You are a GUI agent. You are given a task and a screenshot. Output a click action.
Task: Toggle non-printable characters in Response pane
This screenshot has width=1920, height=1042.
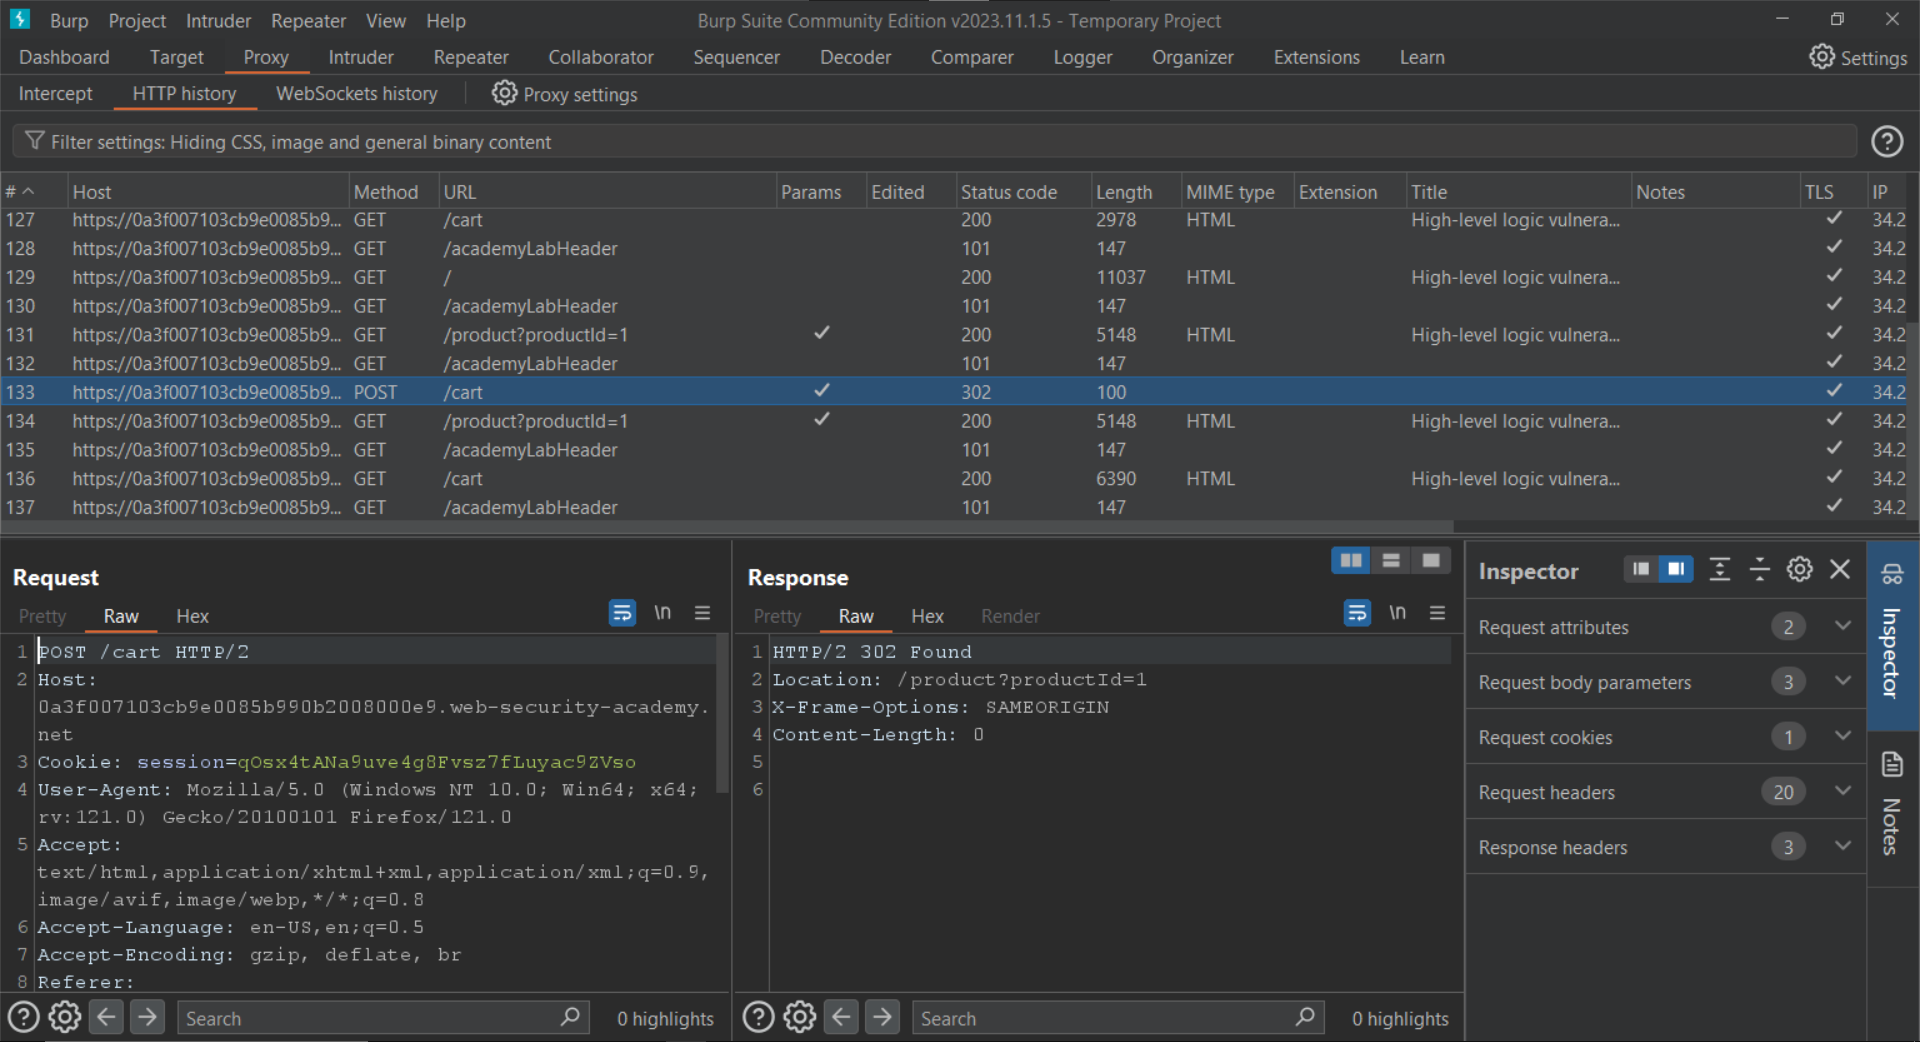[x=1397, y=613]
